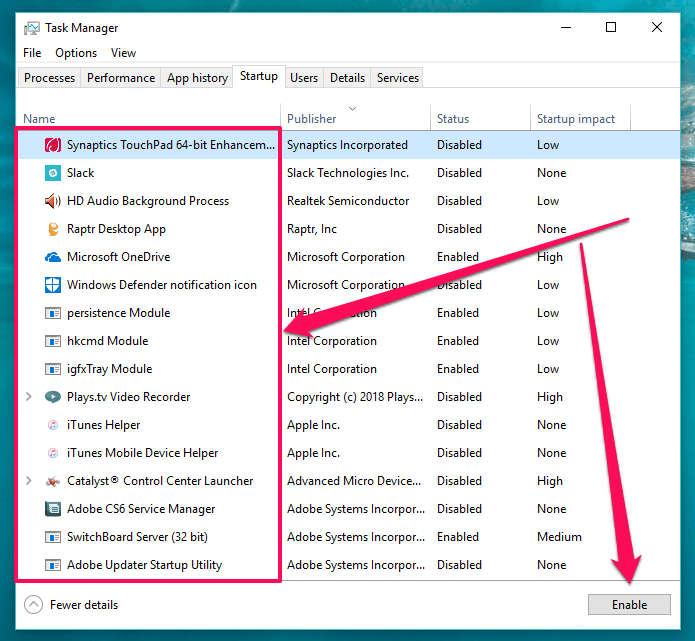The image size is (695, 641).
Task: Click Advanced Micro Device publisher cell
Action: pos(354,481)
